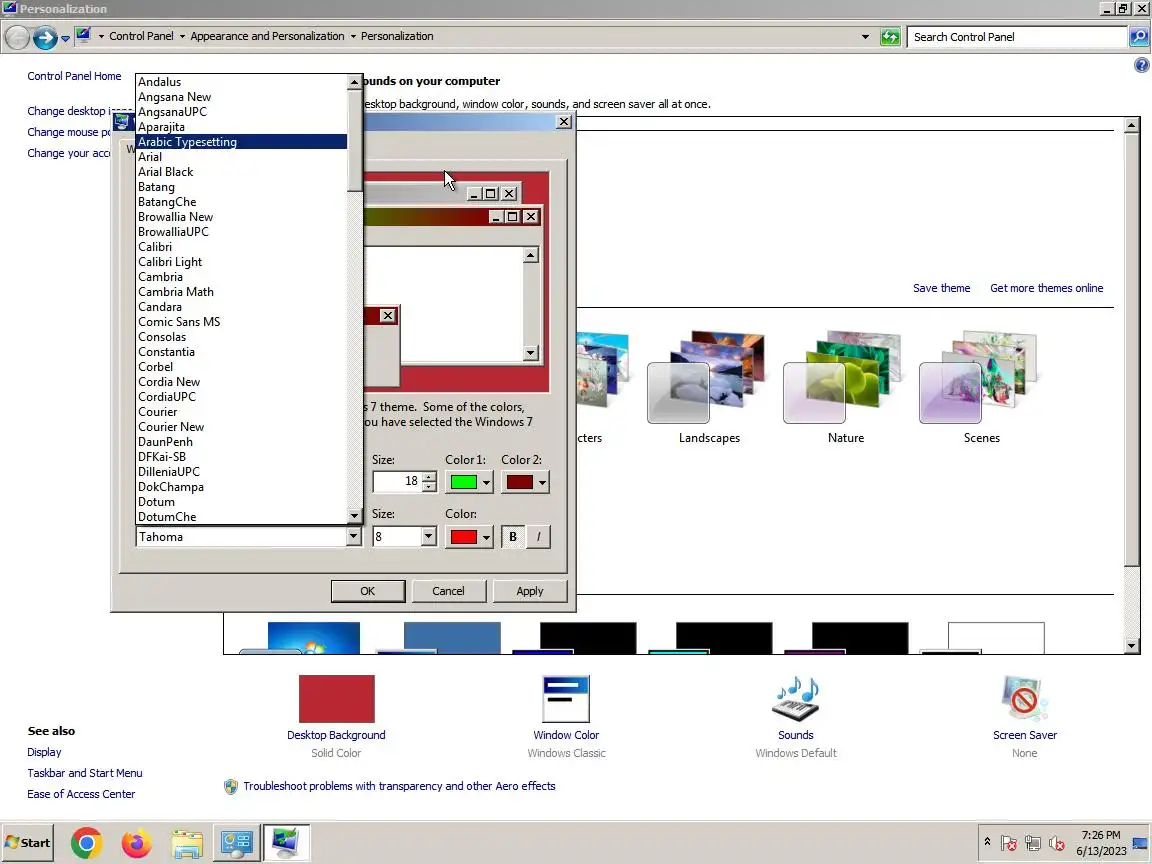Click in the Search Control Panel field
This screenshot has height=864, width=1152.
(1018, 37)
